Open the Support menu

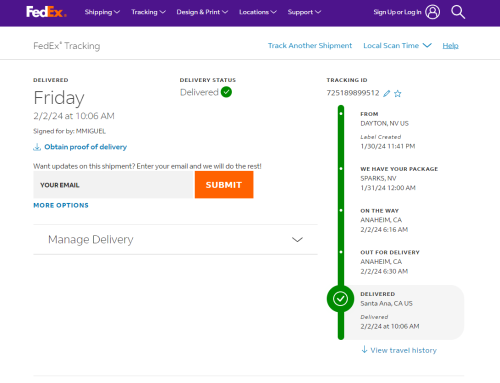click(304, 12)
